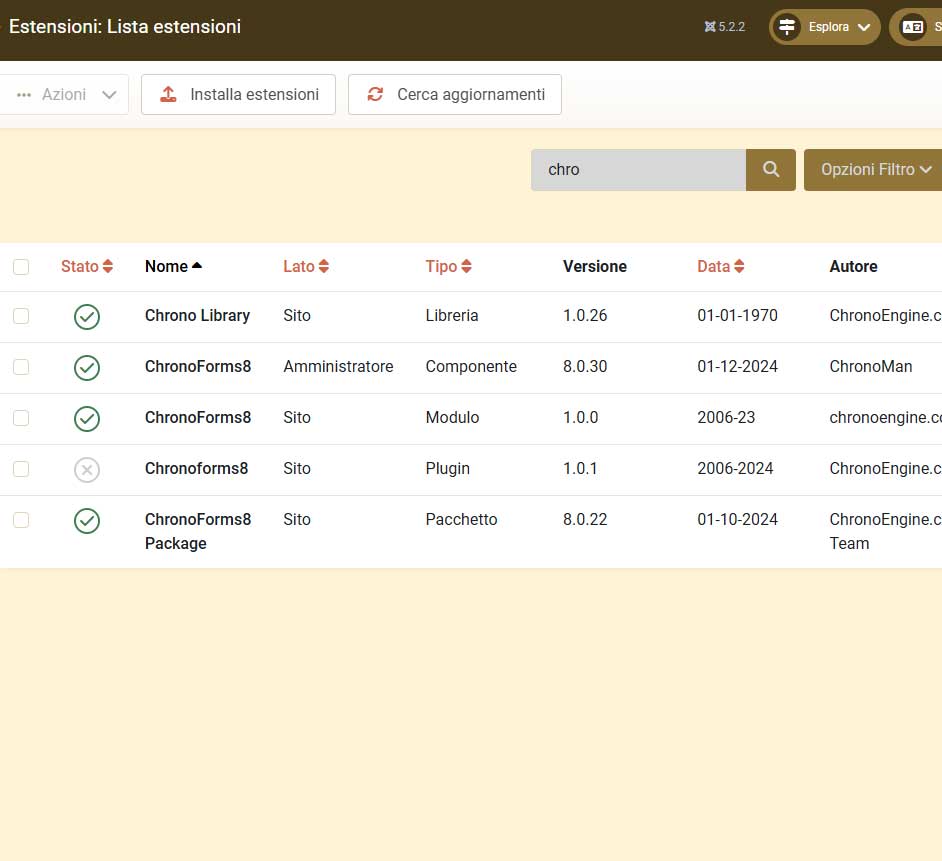Enable the disabled Chronoforms8 plugin status icon
The width and height of the screenshot is (942, 861).
pos(87,470)
